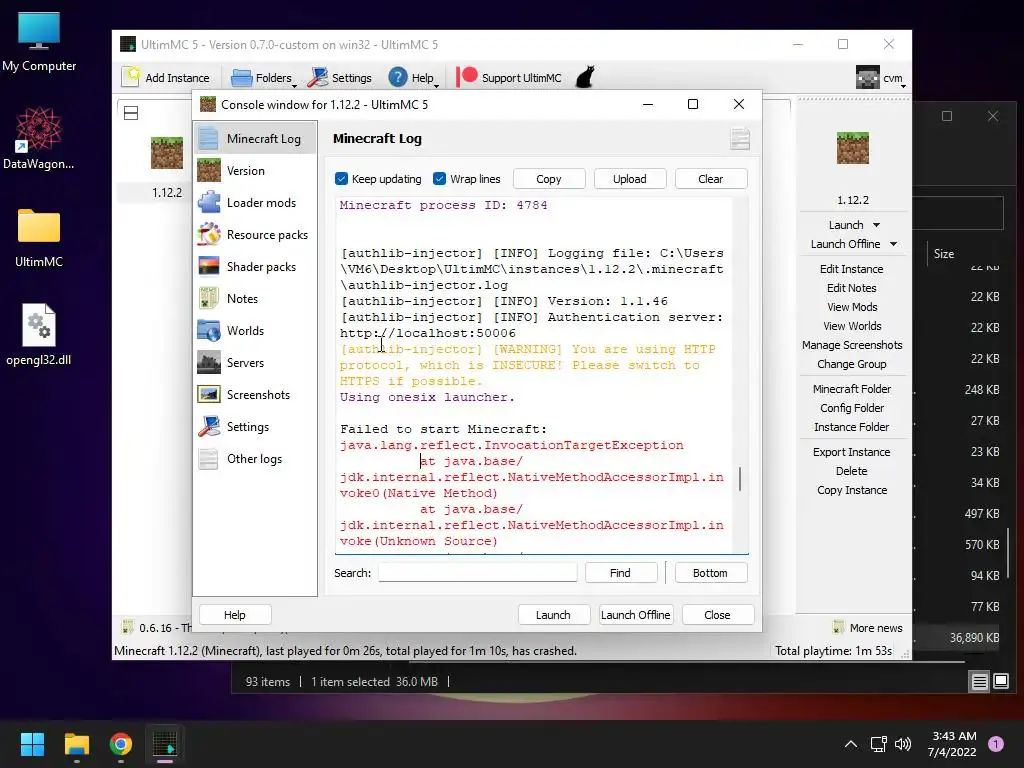Click Launch Offline in console footer

point(635,615)
